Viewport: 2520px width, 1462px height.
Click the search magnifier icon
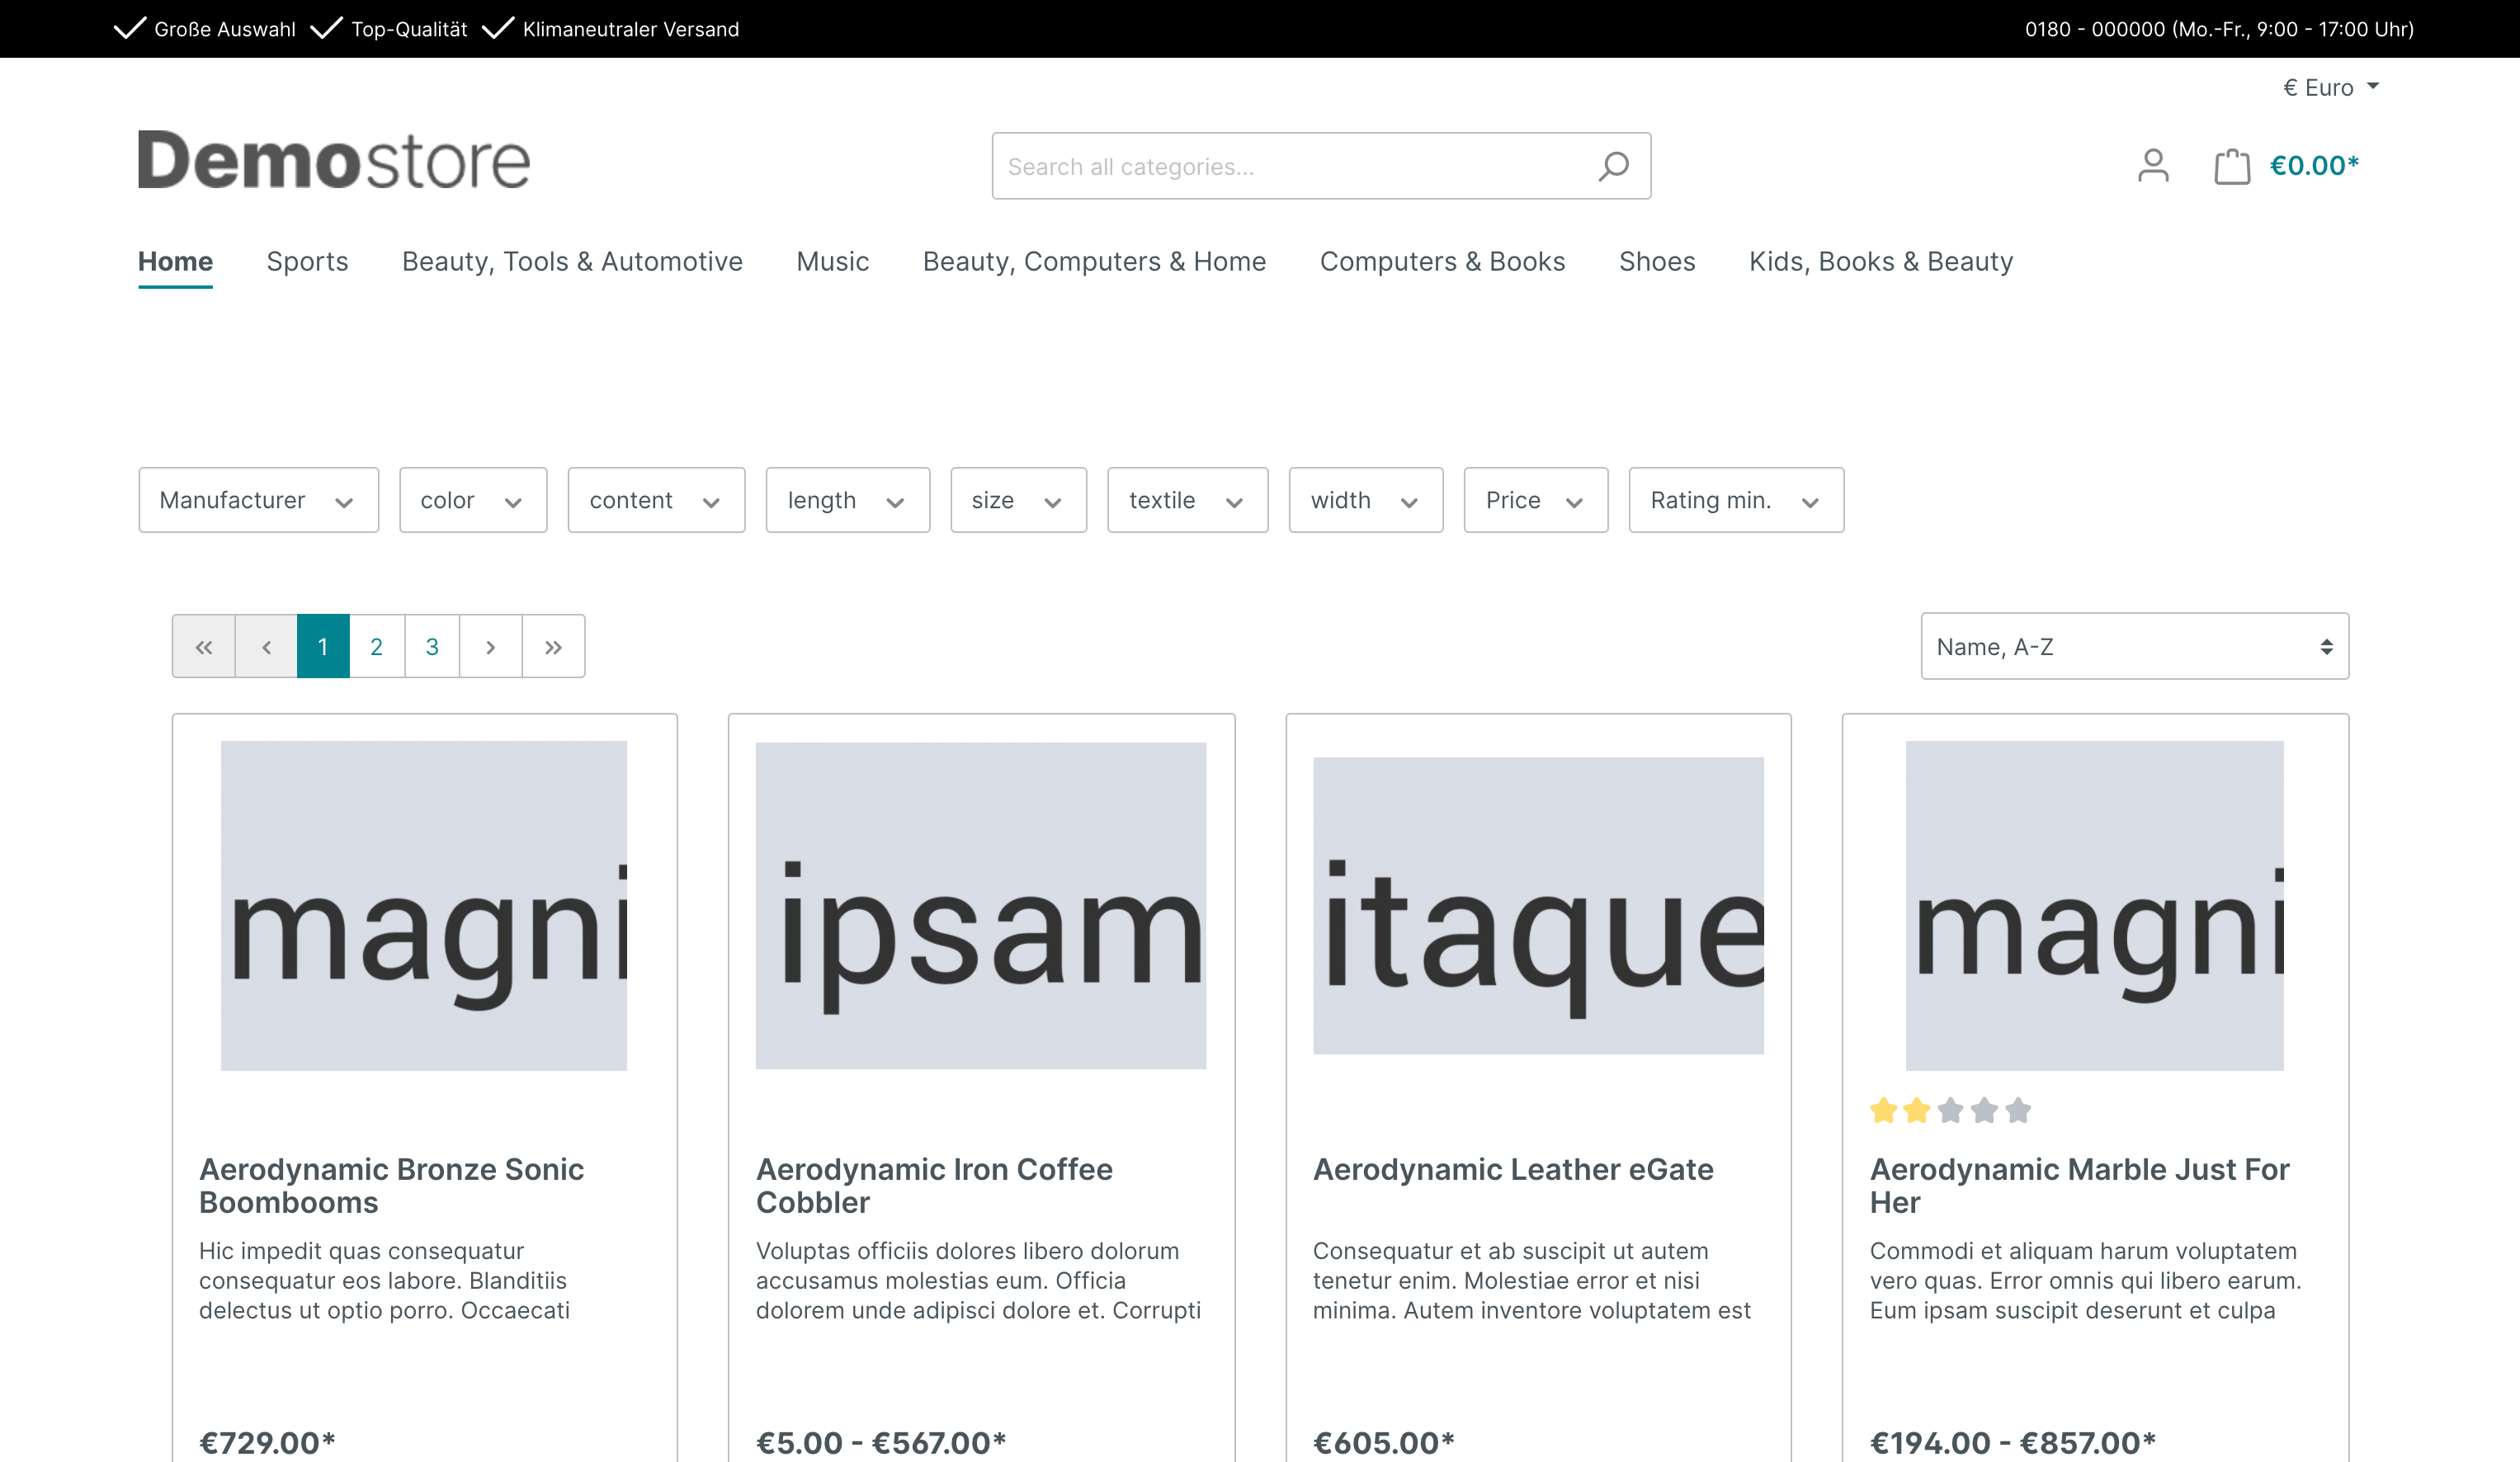point(1613,166)
